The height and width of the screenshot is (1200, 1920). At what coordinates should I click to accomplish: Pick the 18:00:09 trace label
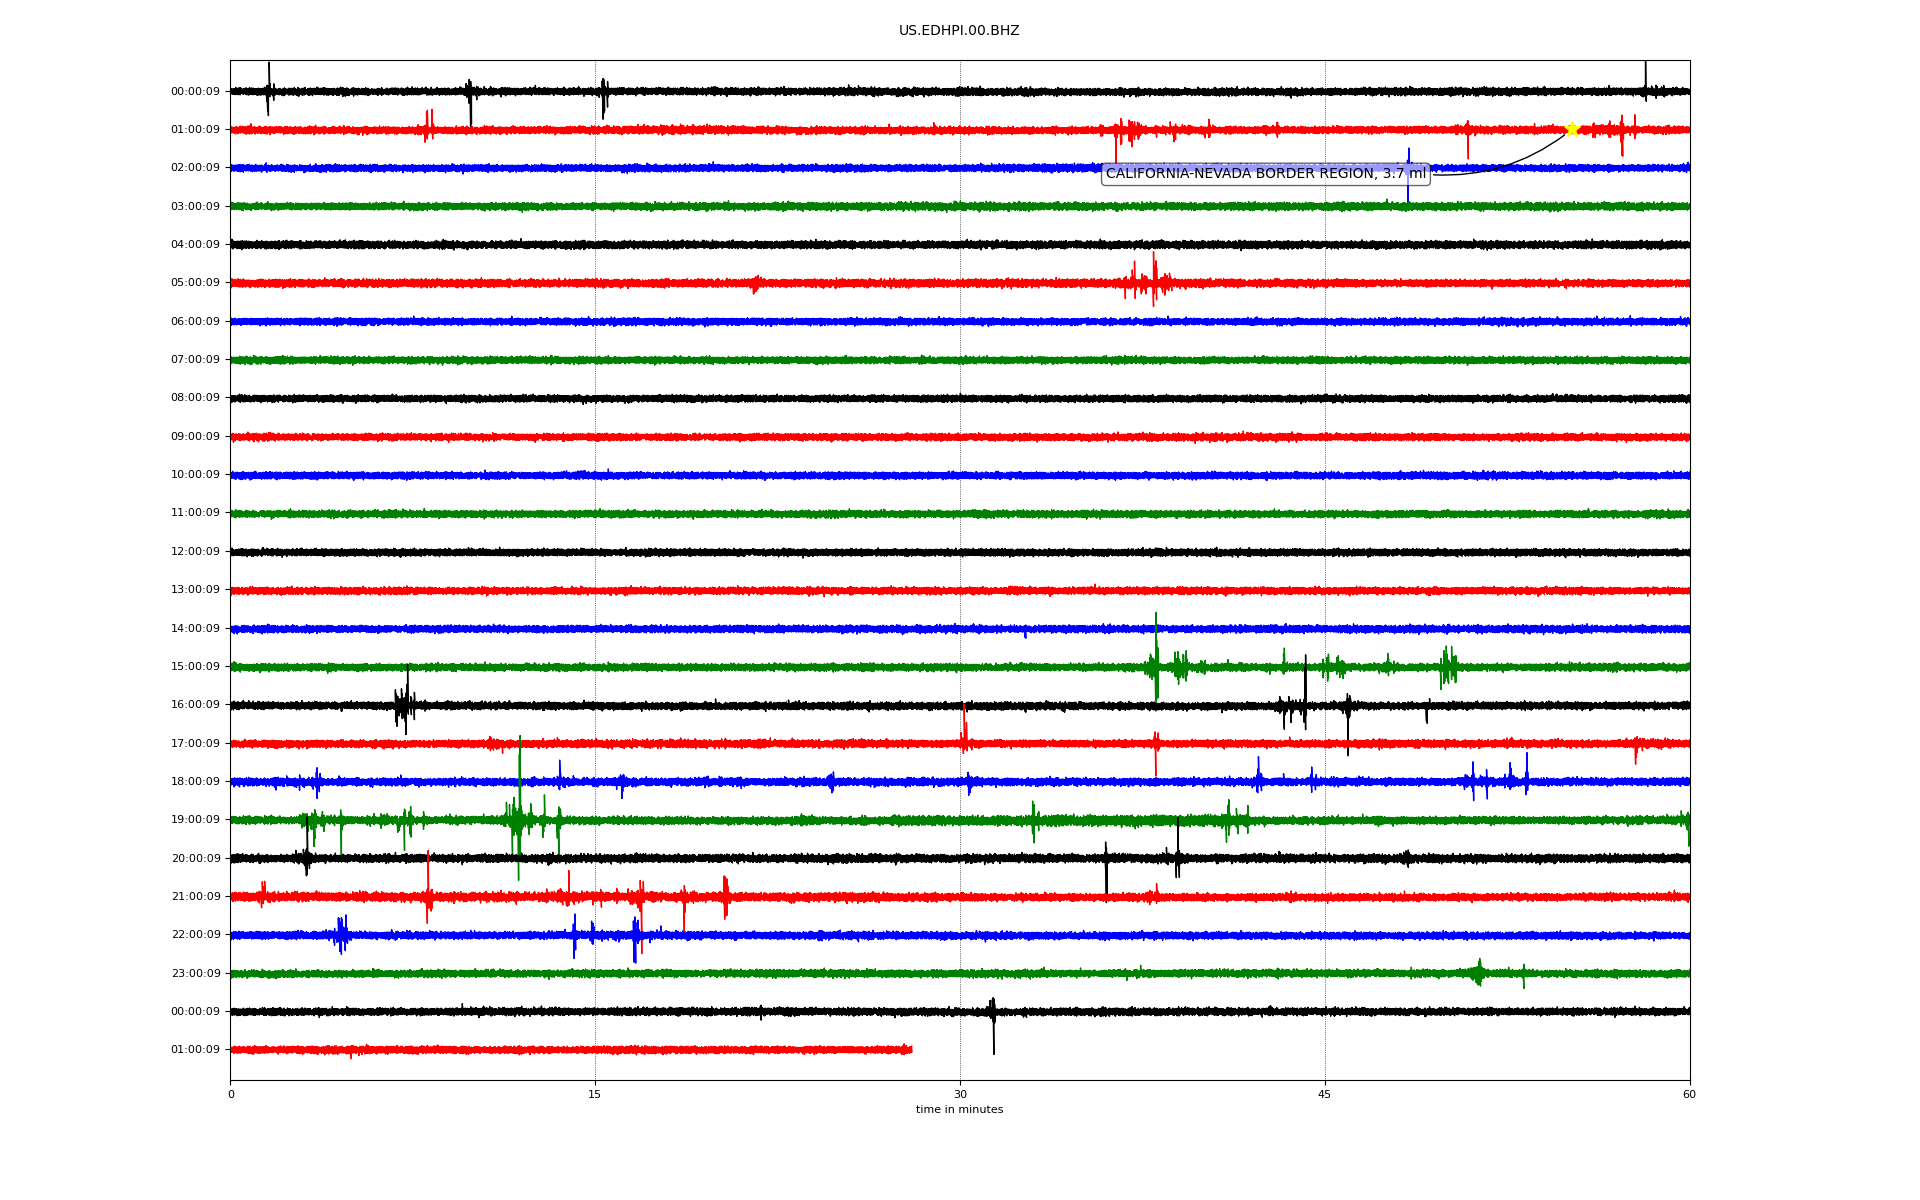point(195,781)
